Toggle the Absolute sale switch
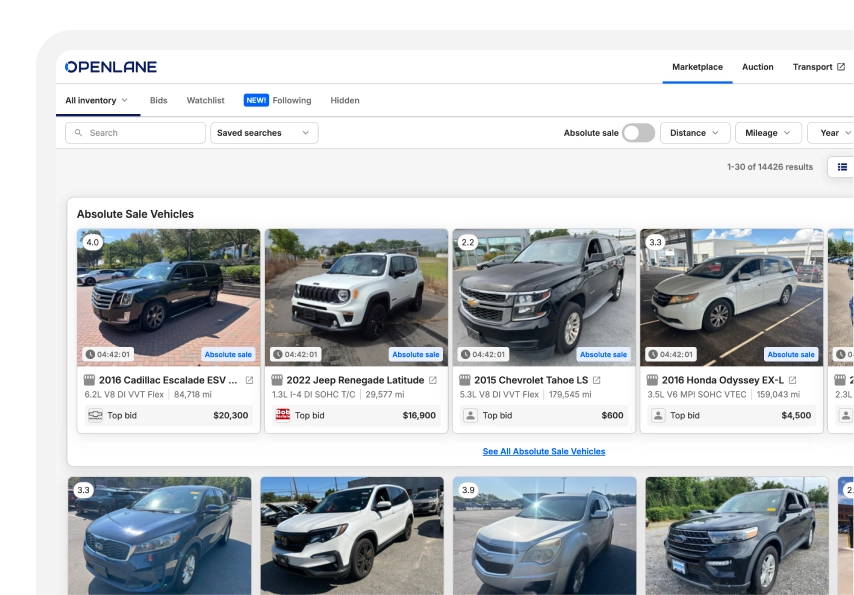This screenshot has height=595, width=854. pos(637,133)
